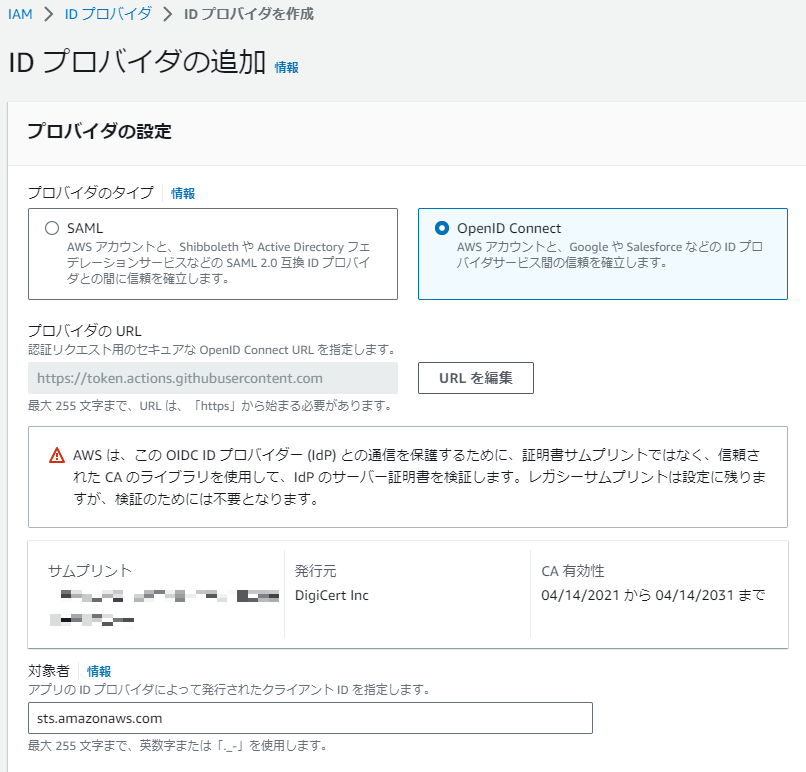Click the 対象者 field label
Screen dimensions: 806x772
49,671
